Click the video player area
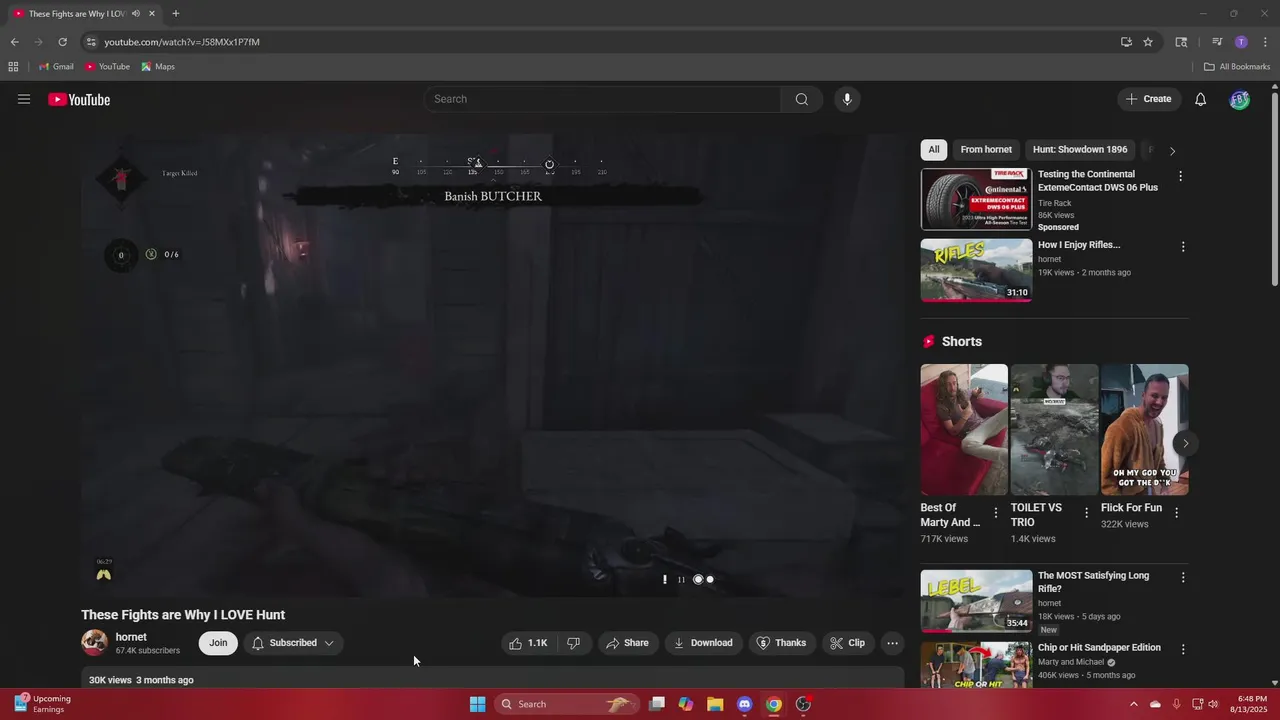The height and width of the screenshot is (720, 1280). [x=493, y=366]
